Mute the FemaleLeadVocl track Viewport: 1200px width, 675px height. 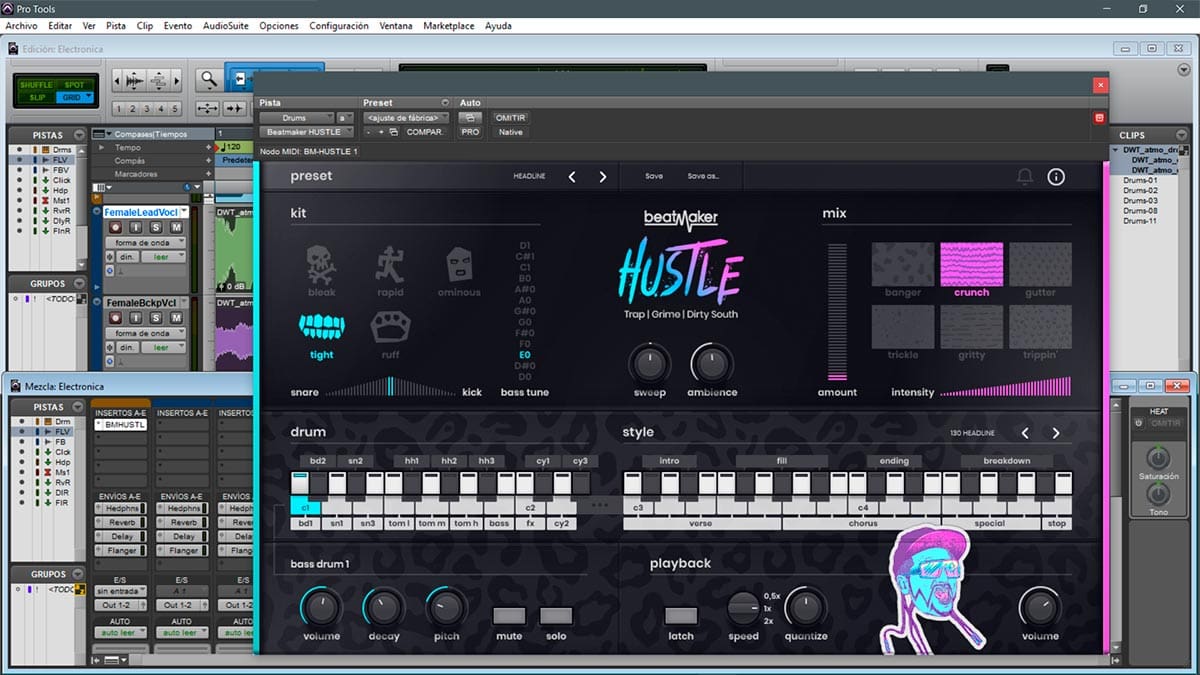pyautogui.click(x=177, y=228)
